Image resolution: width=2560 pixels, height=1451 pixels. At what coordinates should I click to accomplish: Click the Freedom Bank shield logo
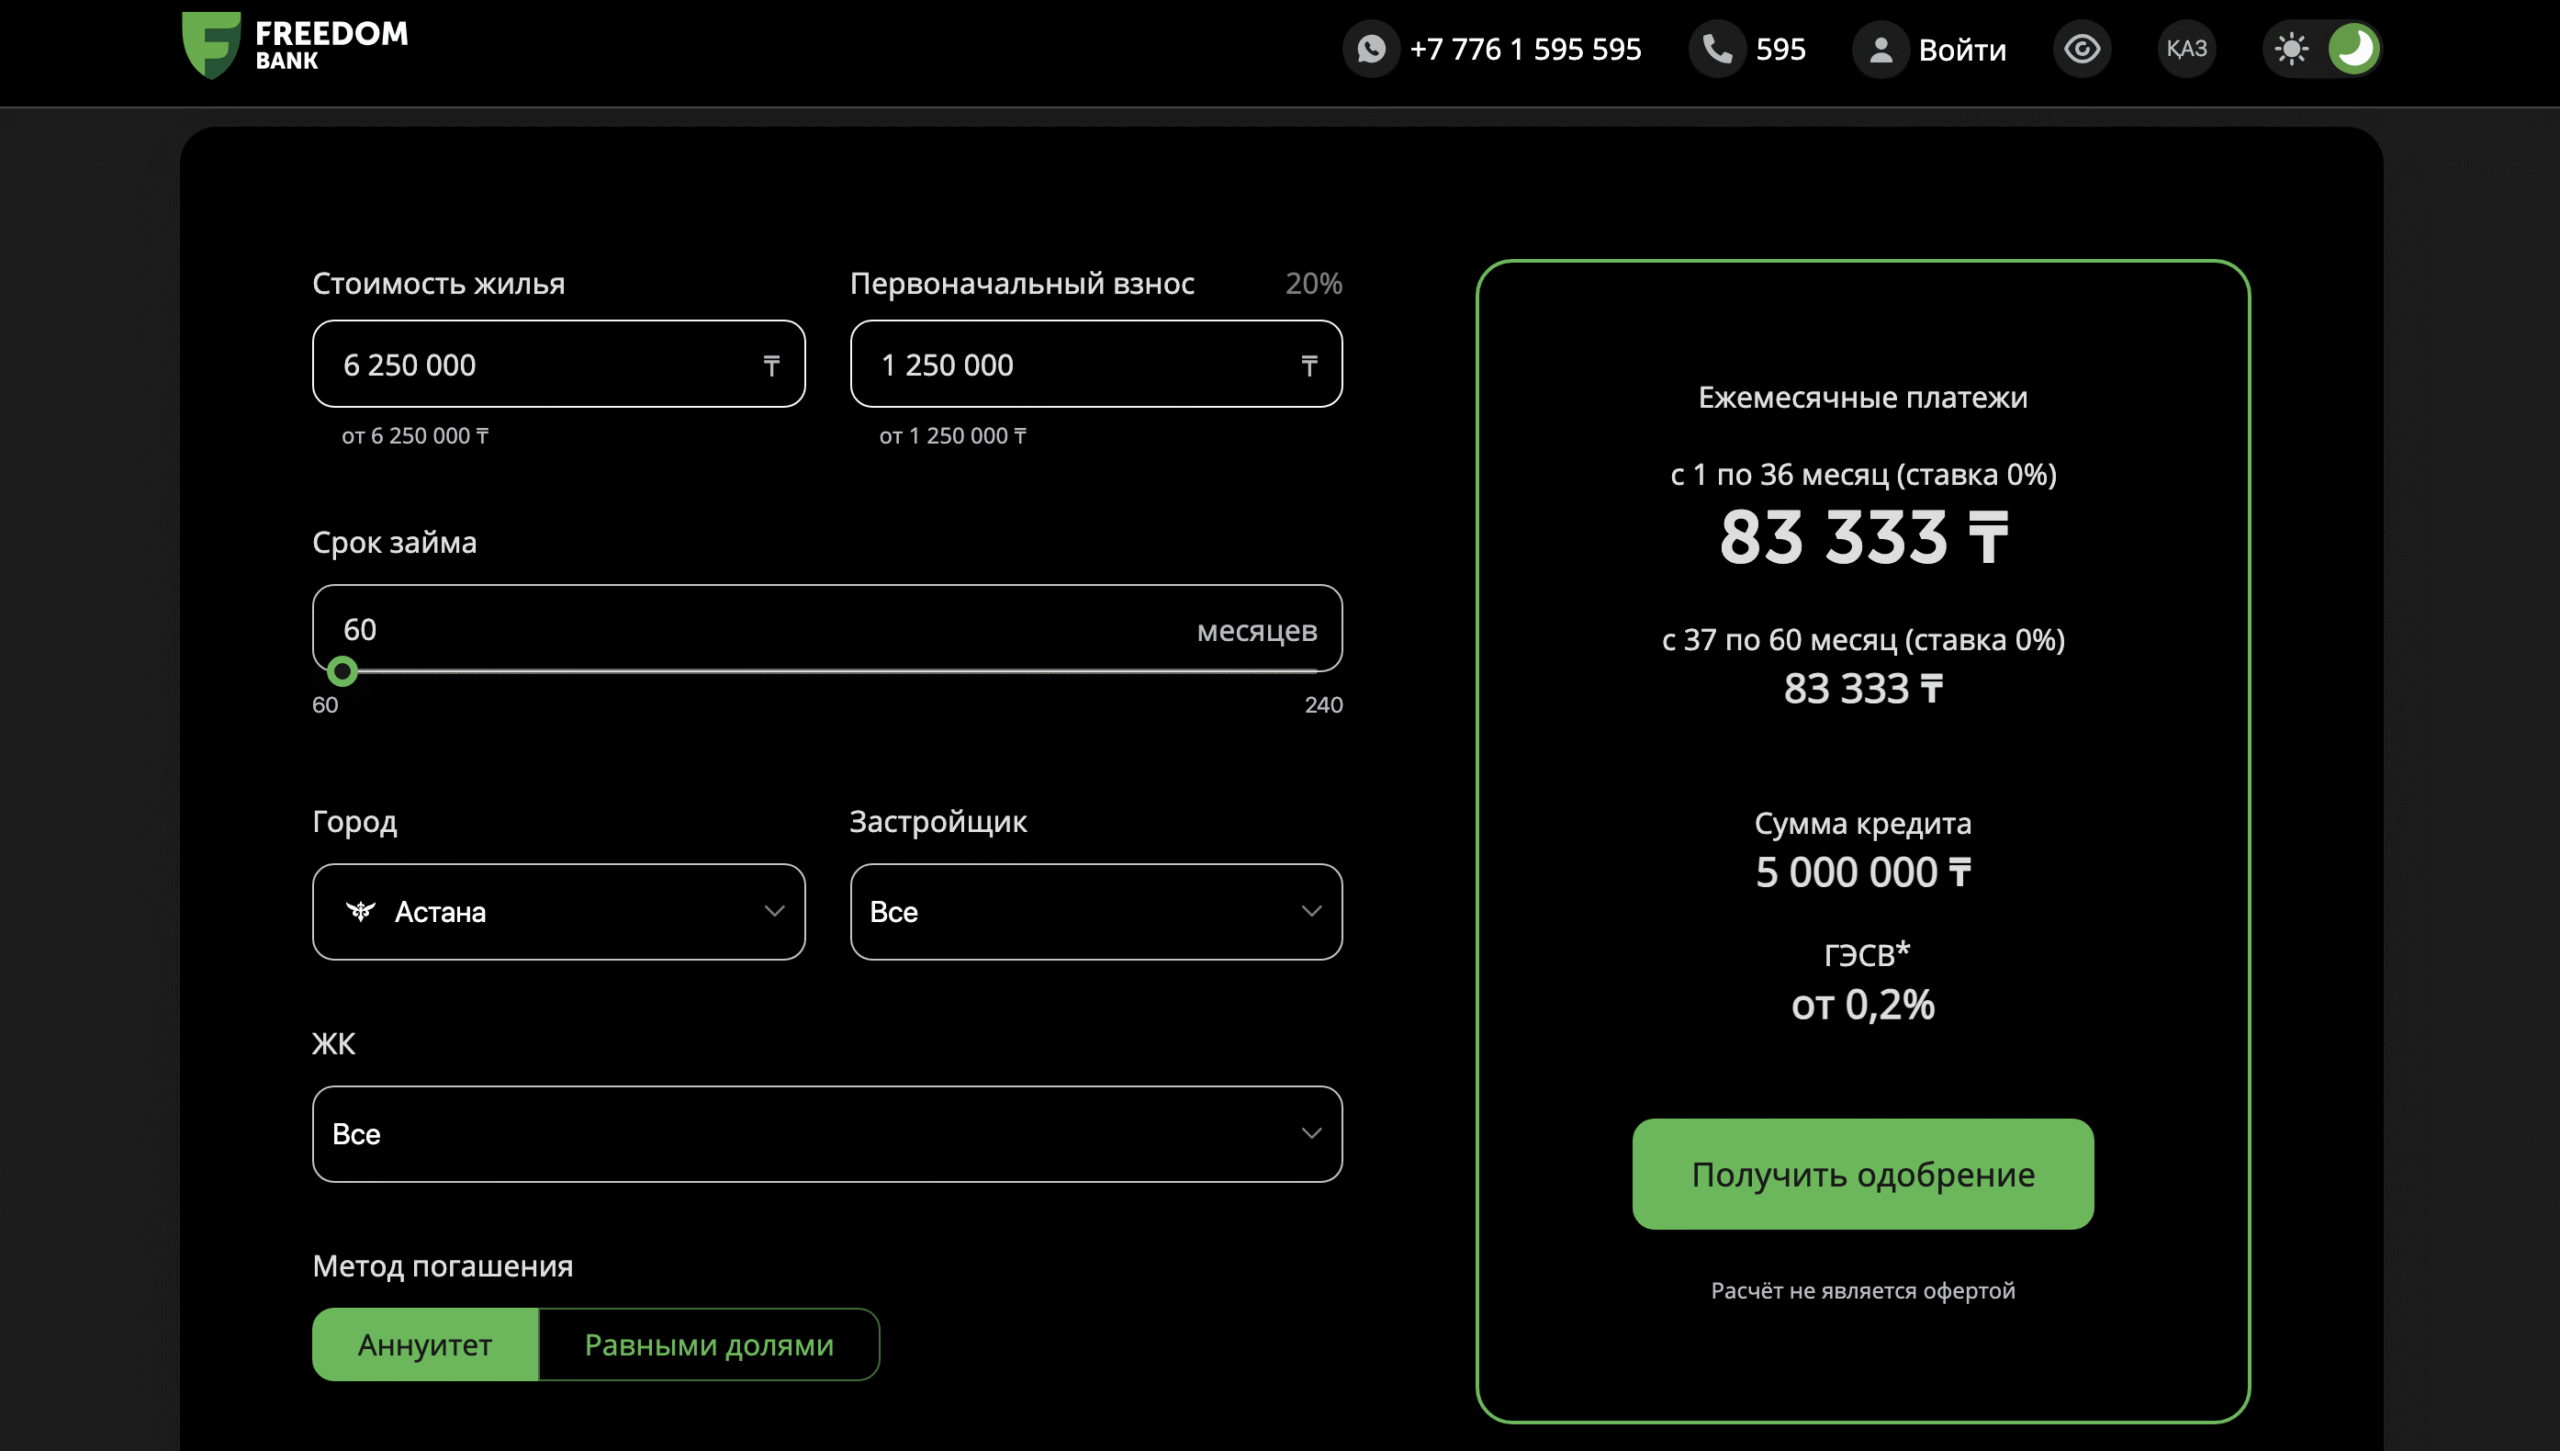point(211,45)
